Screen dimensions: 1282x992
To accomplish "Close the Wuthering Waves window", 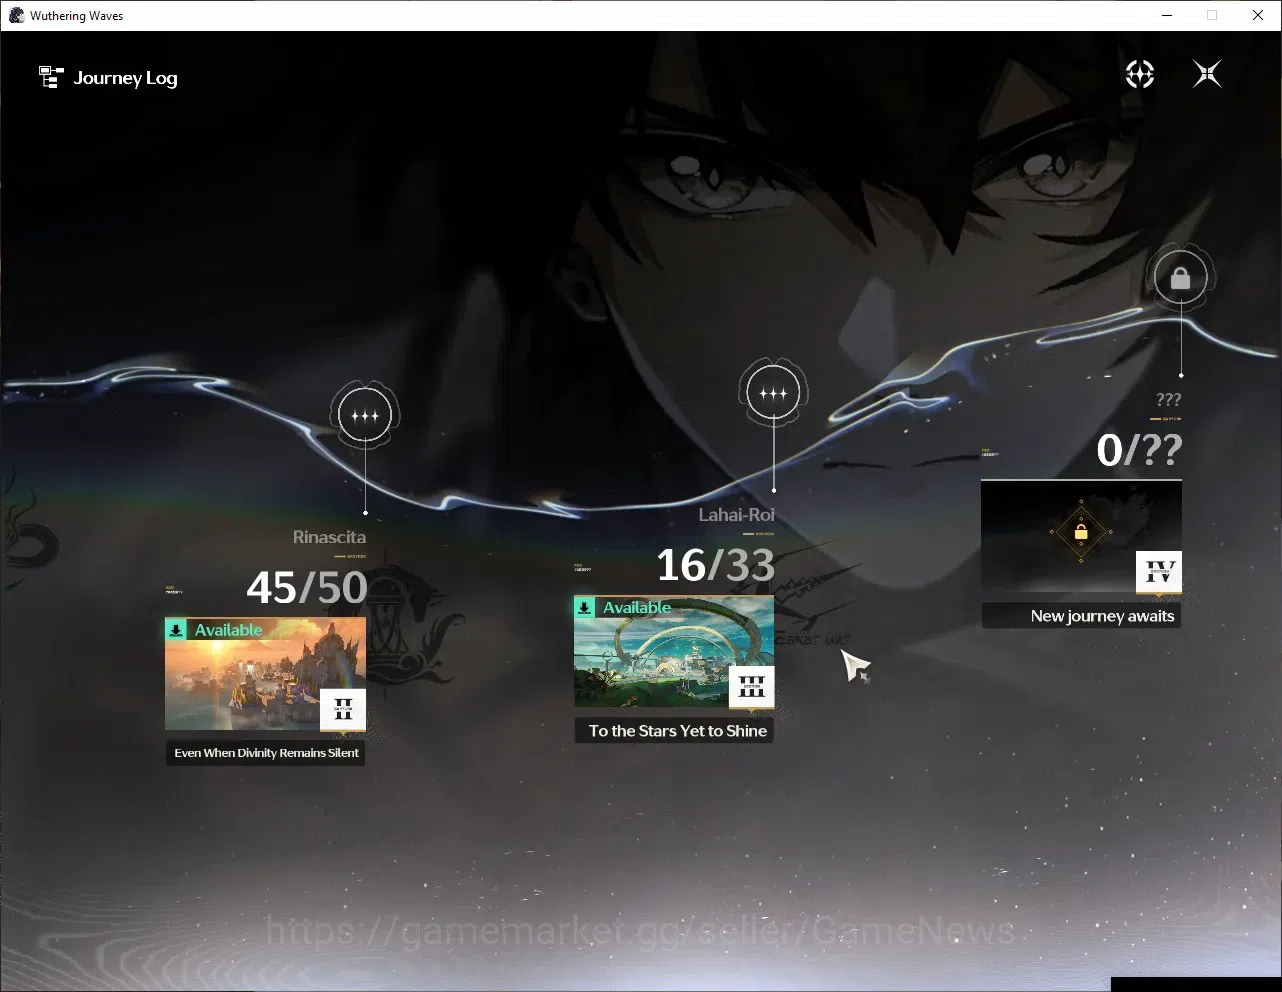I will (x=1258, y=15).
